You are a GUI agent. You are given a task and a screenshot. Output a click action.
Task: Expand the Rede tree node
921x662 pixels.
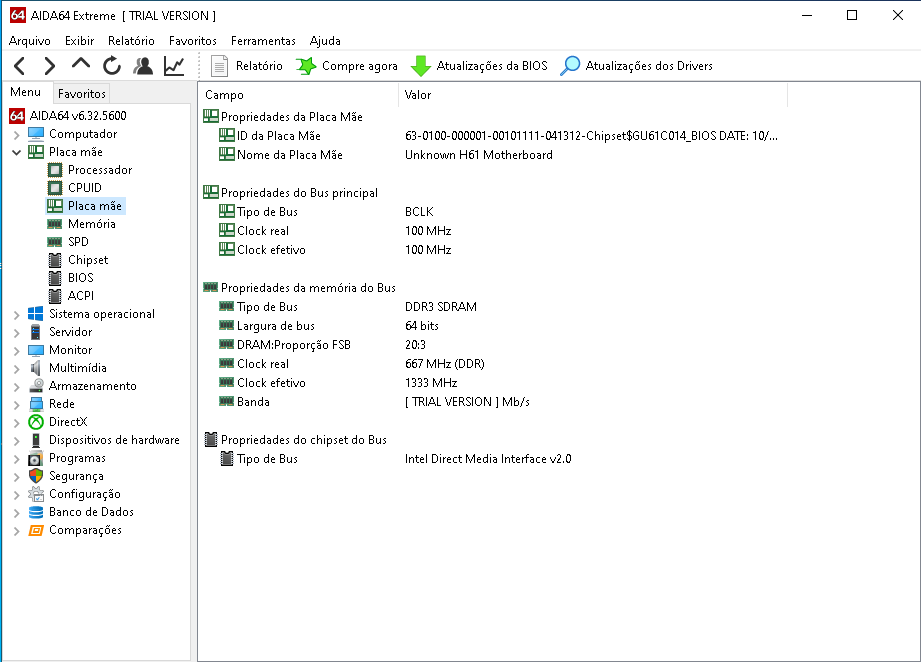click(x=16, y=405)
